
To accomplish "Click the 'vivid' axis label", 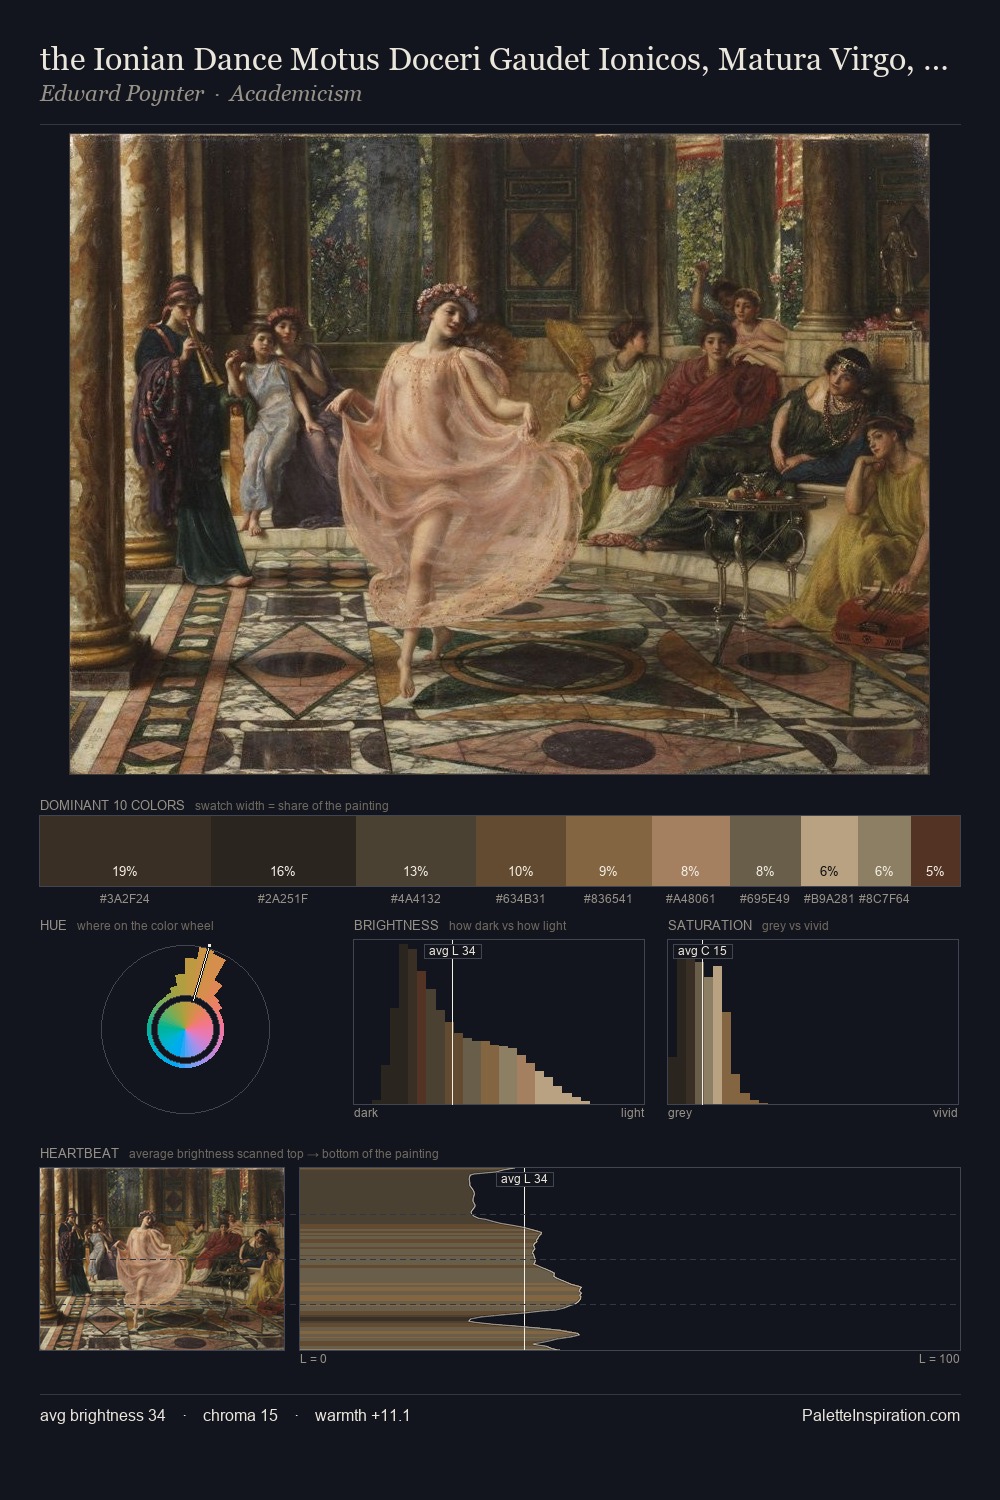I will (945, 1113).
